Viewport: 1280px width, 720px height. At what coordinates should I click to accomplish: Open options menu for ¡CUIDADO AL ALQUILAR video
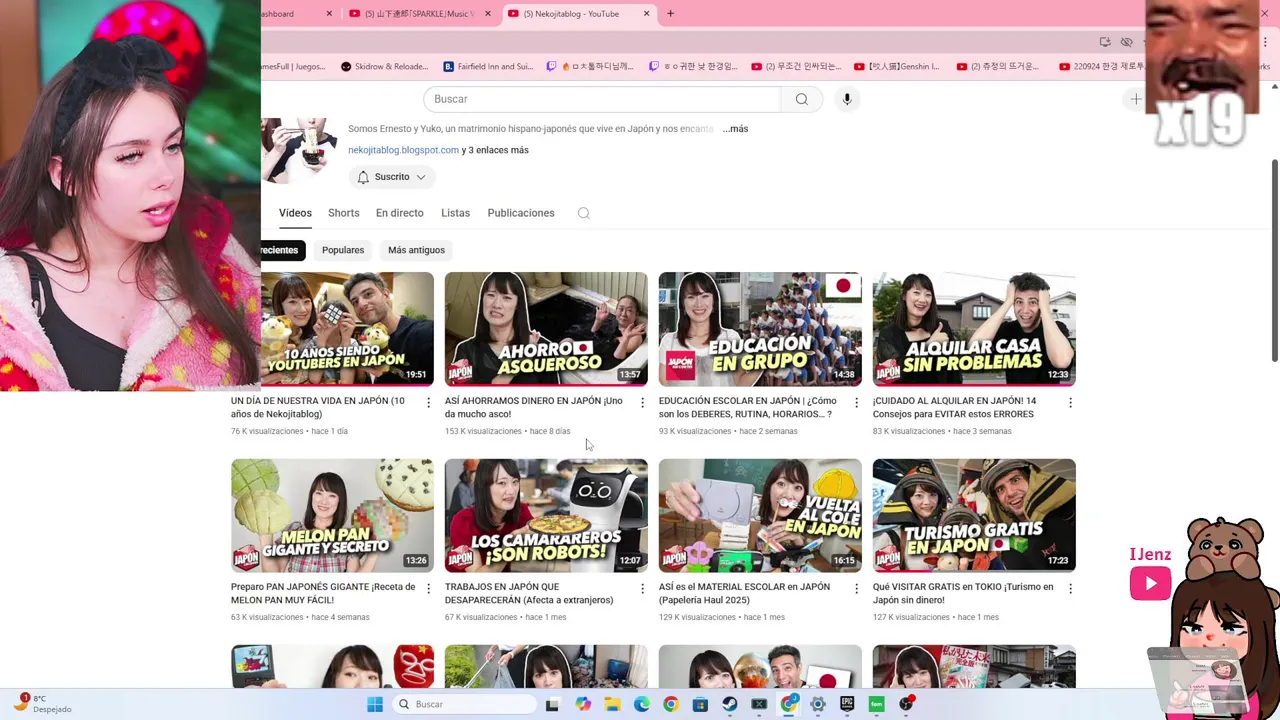(1070, 403)
